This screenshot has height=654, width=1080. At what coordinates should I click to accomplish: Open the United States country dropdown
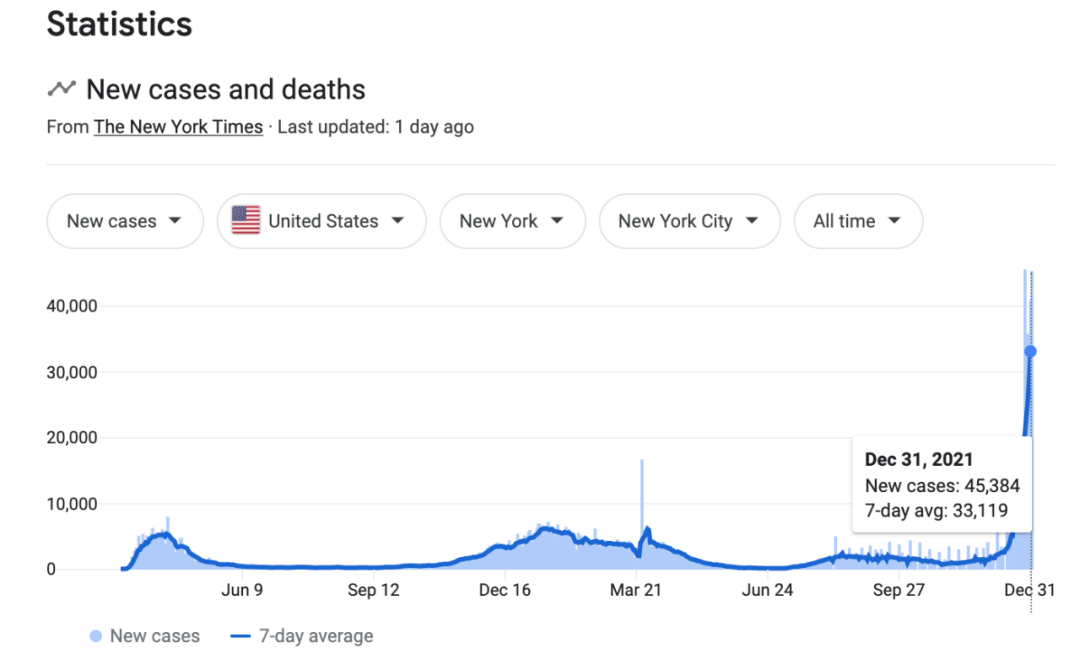(x=321, y=221)
